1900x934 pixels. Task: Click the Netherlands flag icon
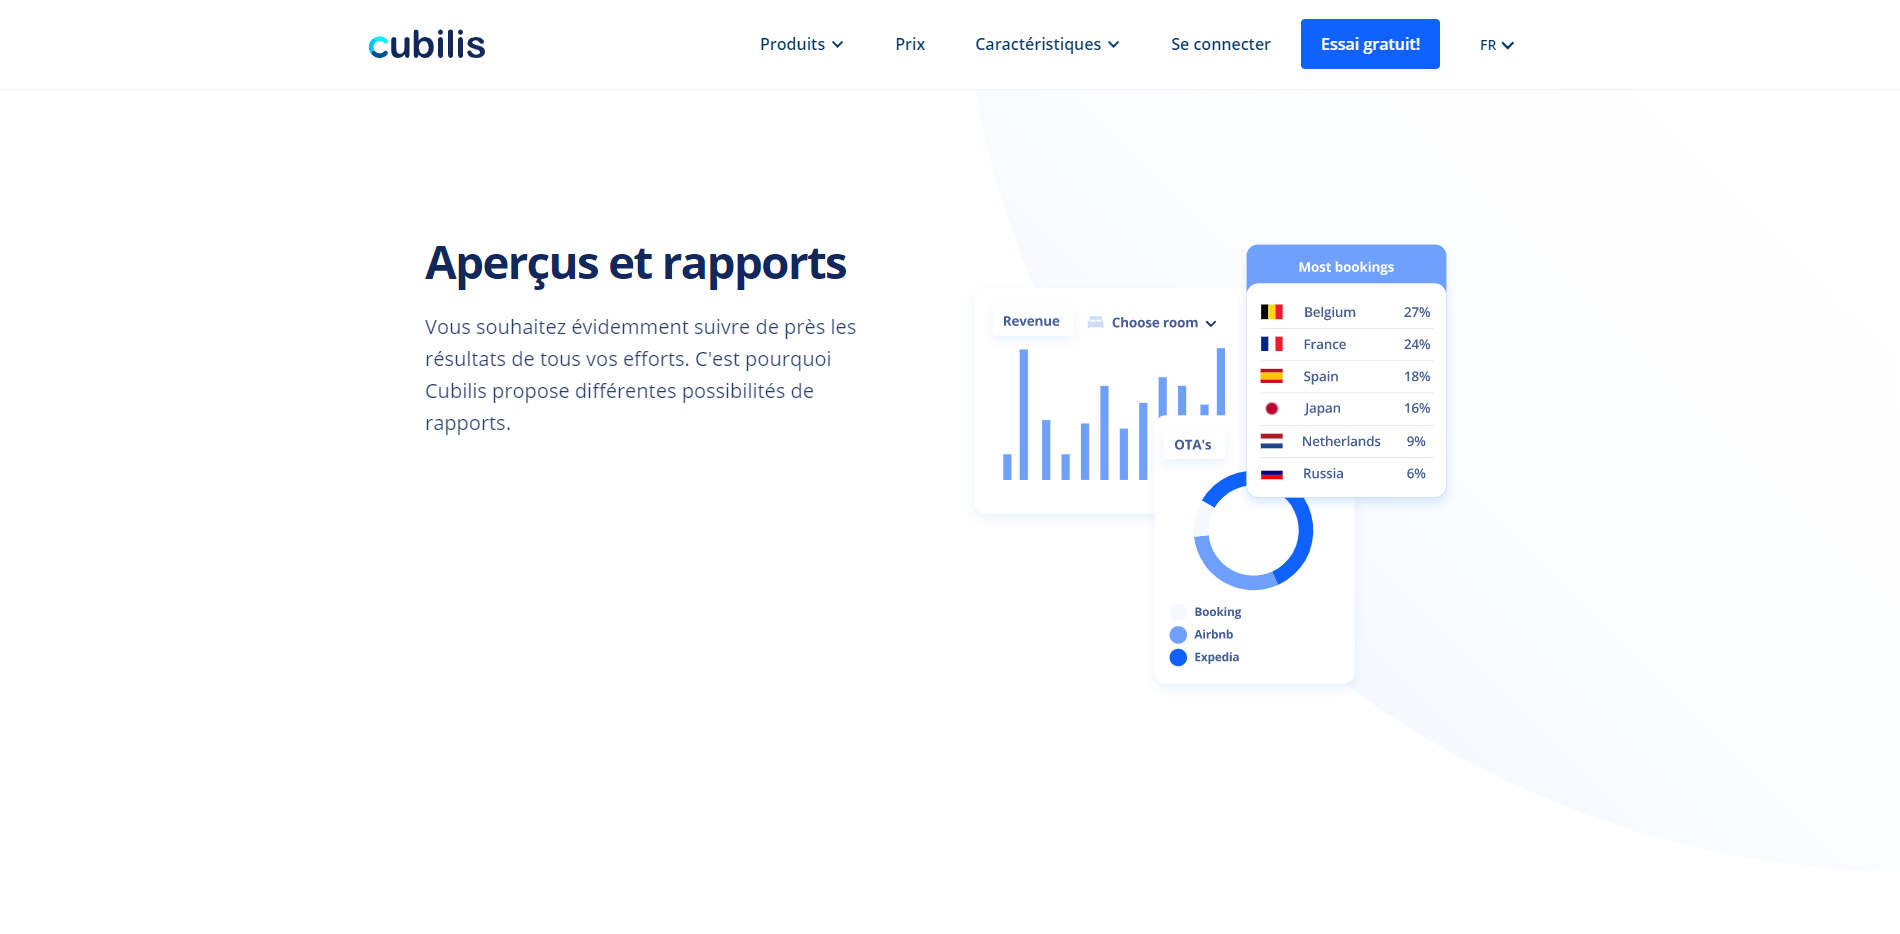click(x=1272, y=440)
